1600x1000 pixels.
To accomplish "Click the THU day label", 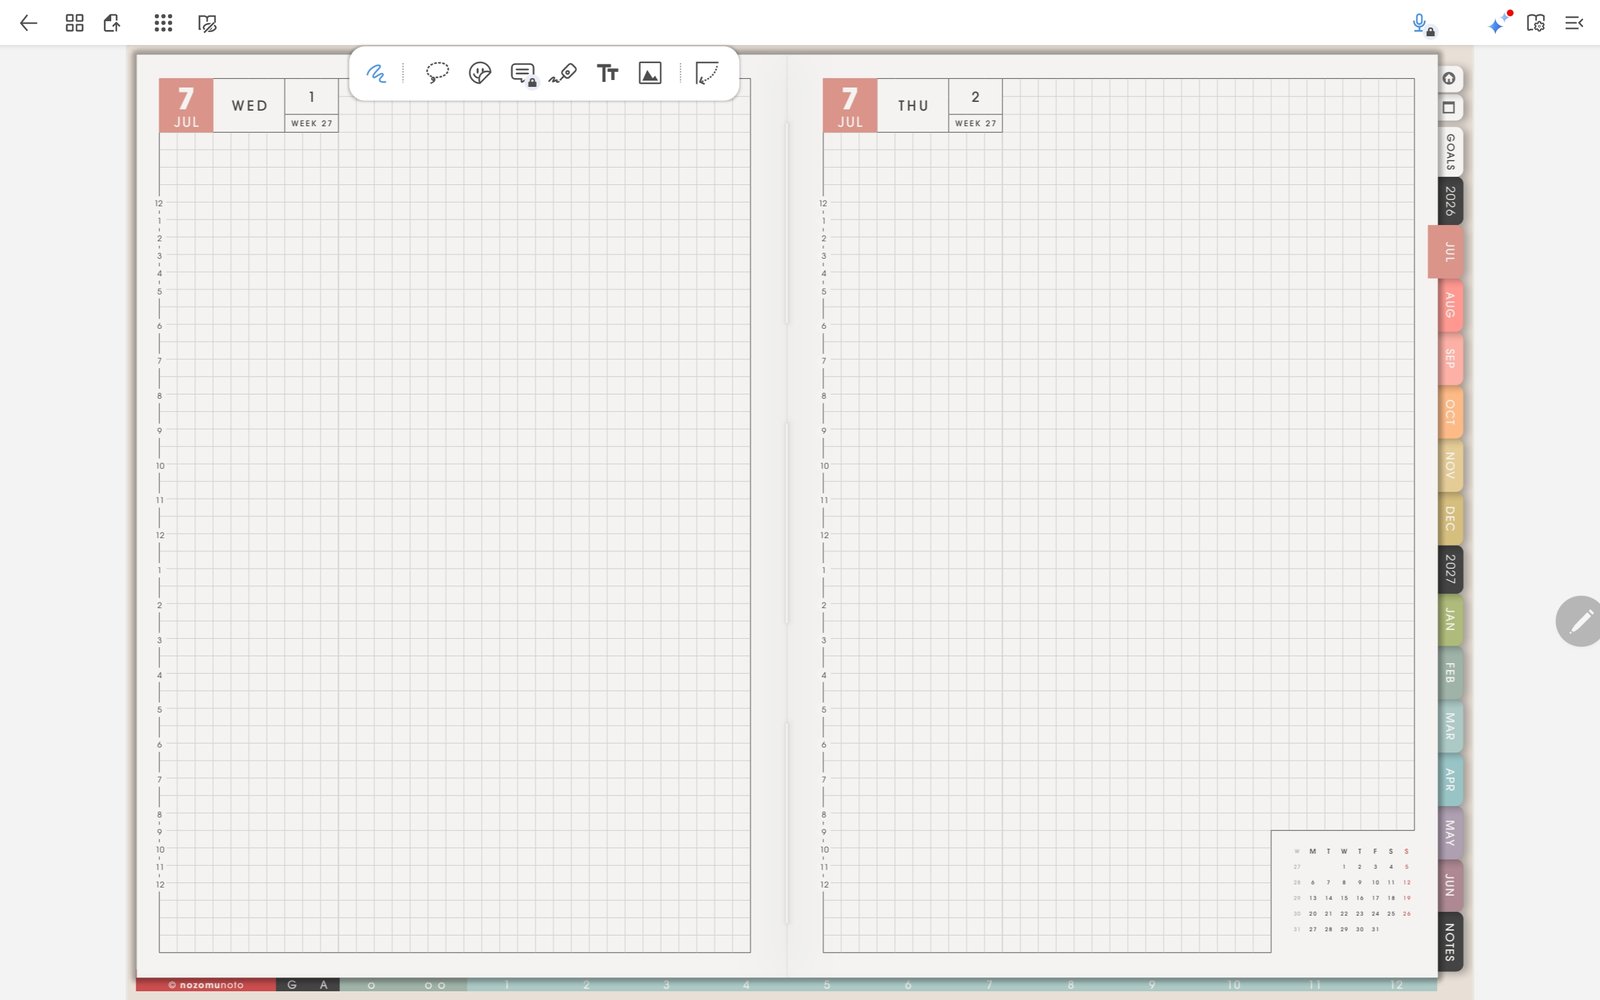I will tap(913, 106).
